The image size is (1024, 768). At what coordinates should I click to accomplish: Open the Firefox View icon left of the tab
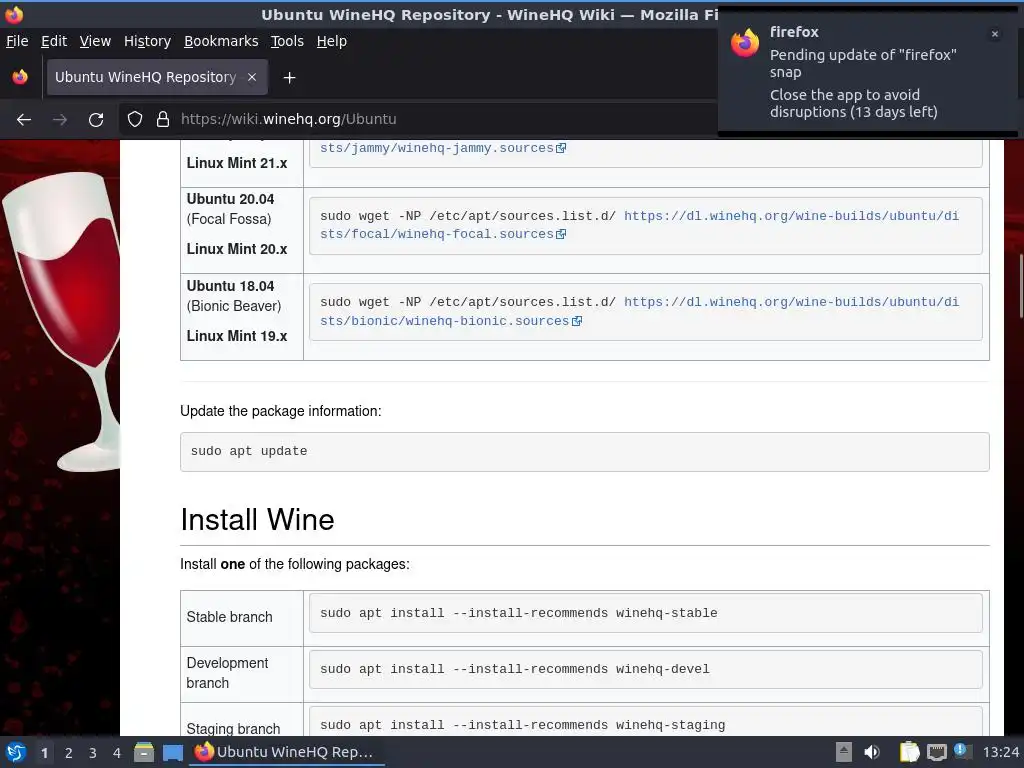pos(20,77)
